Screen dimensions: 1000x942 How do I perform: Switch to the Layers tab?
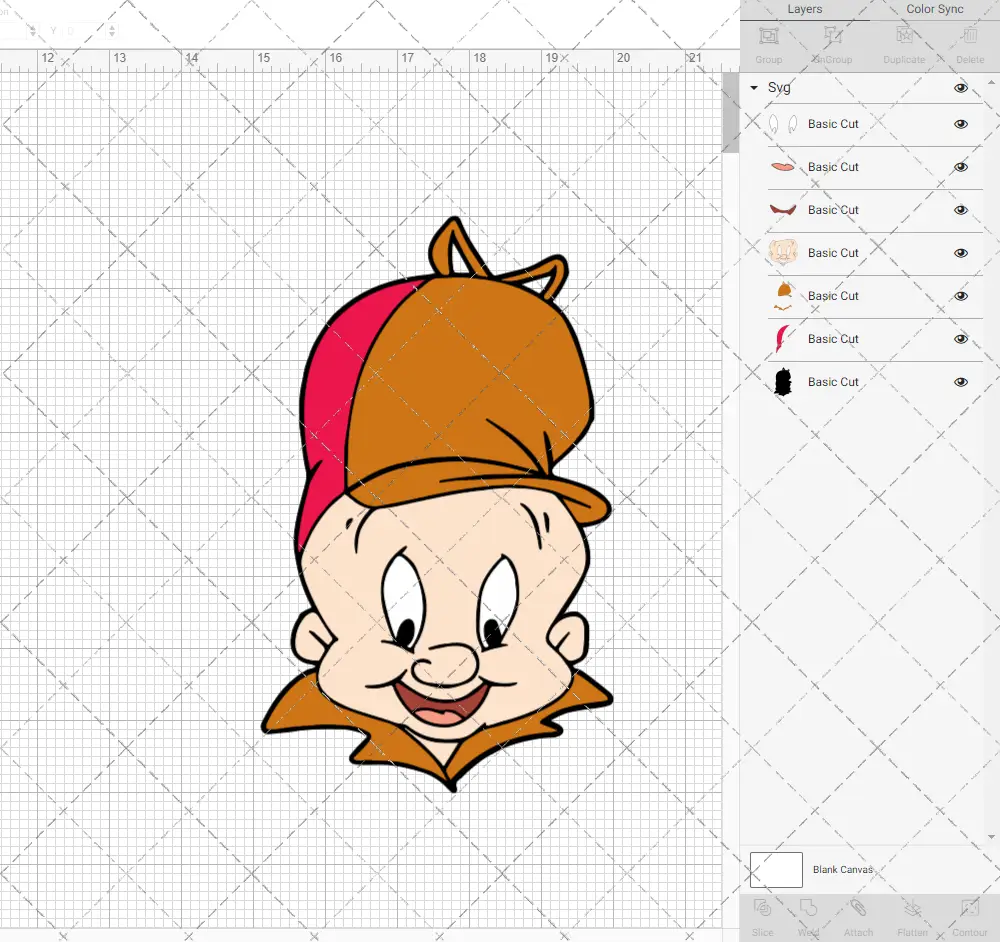804,10
